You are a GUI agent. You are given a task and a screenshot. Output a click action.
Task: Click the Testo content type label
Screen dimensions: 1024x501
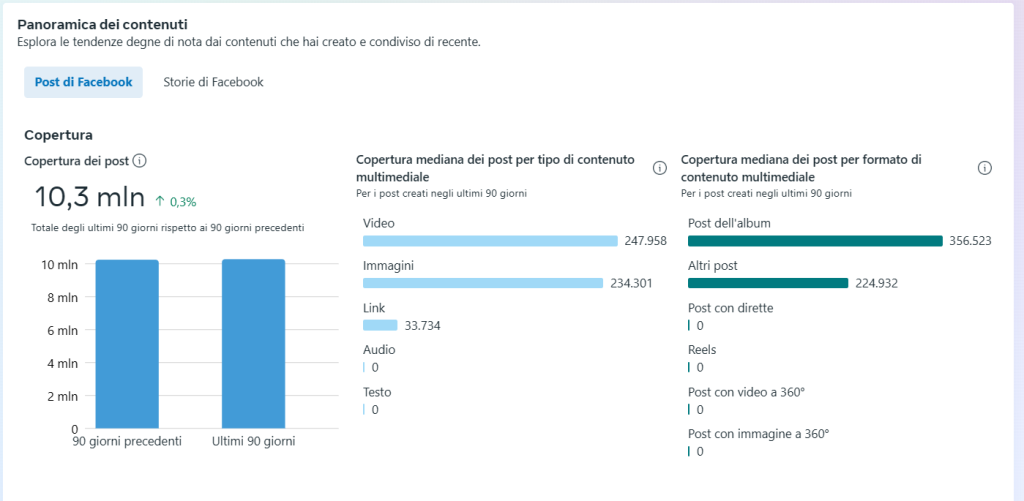click(x=378, y=392)
